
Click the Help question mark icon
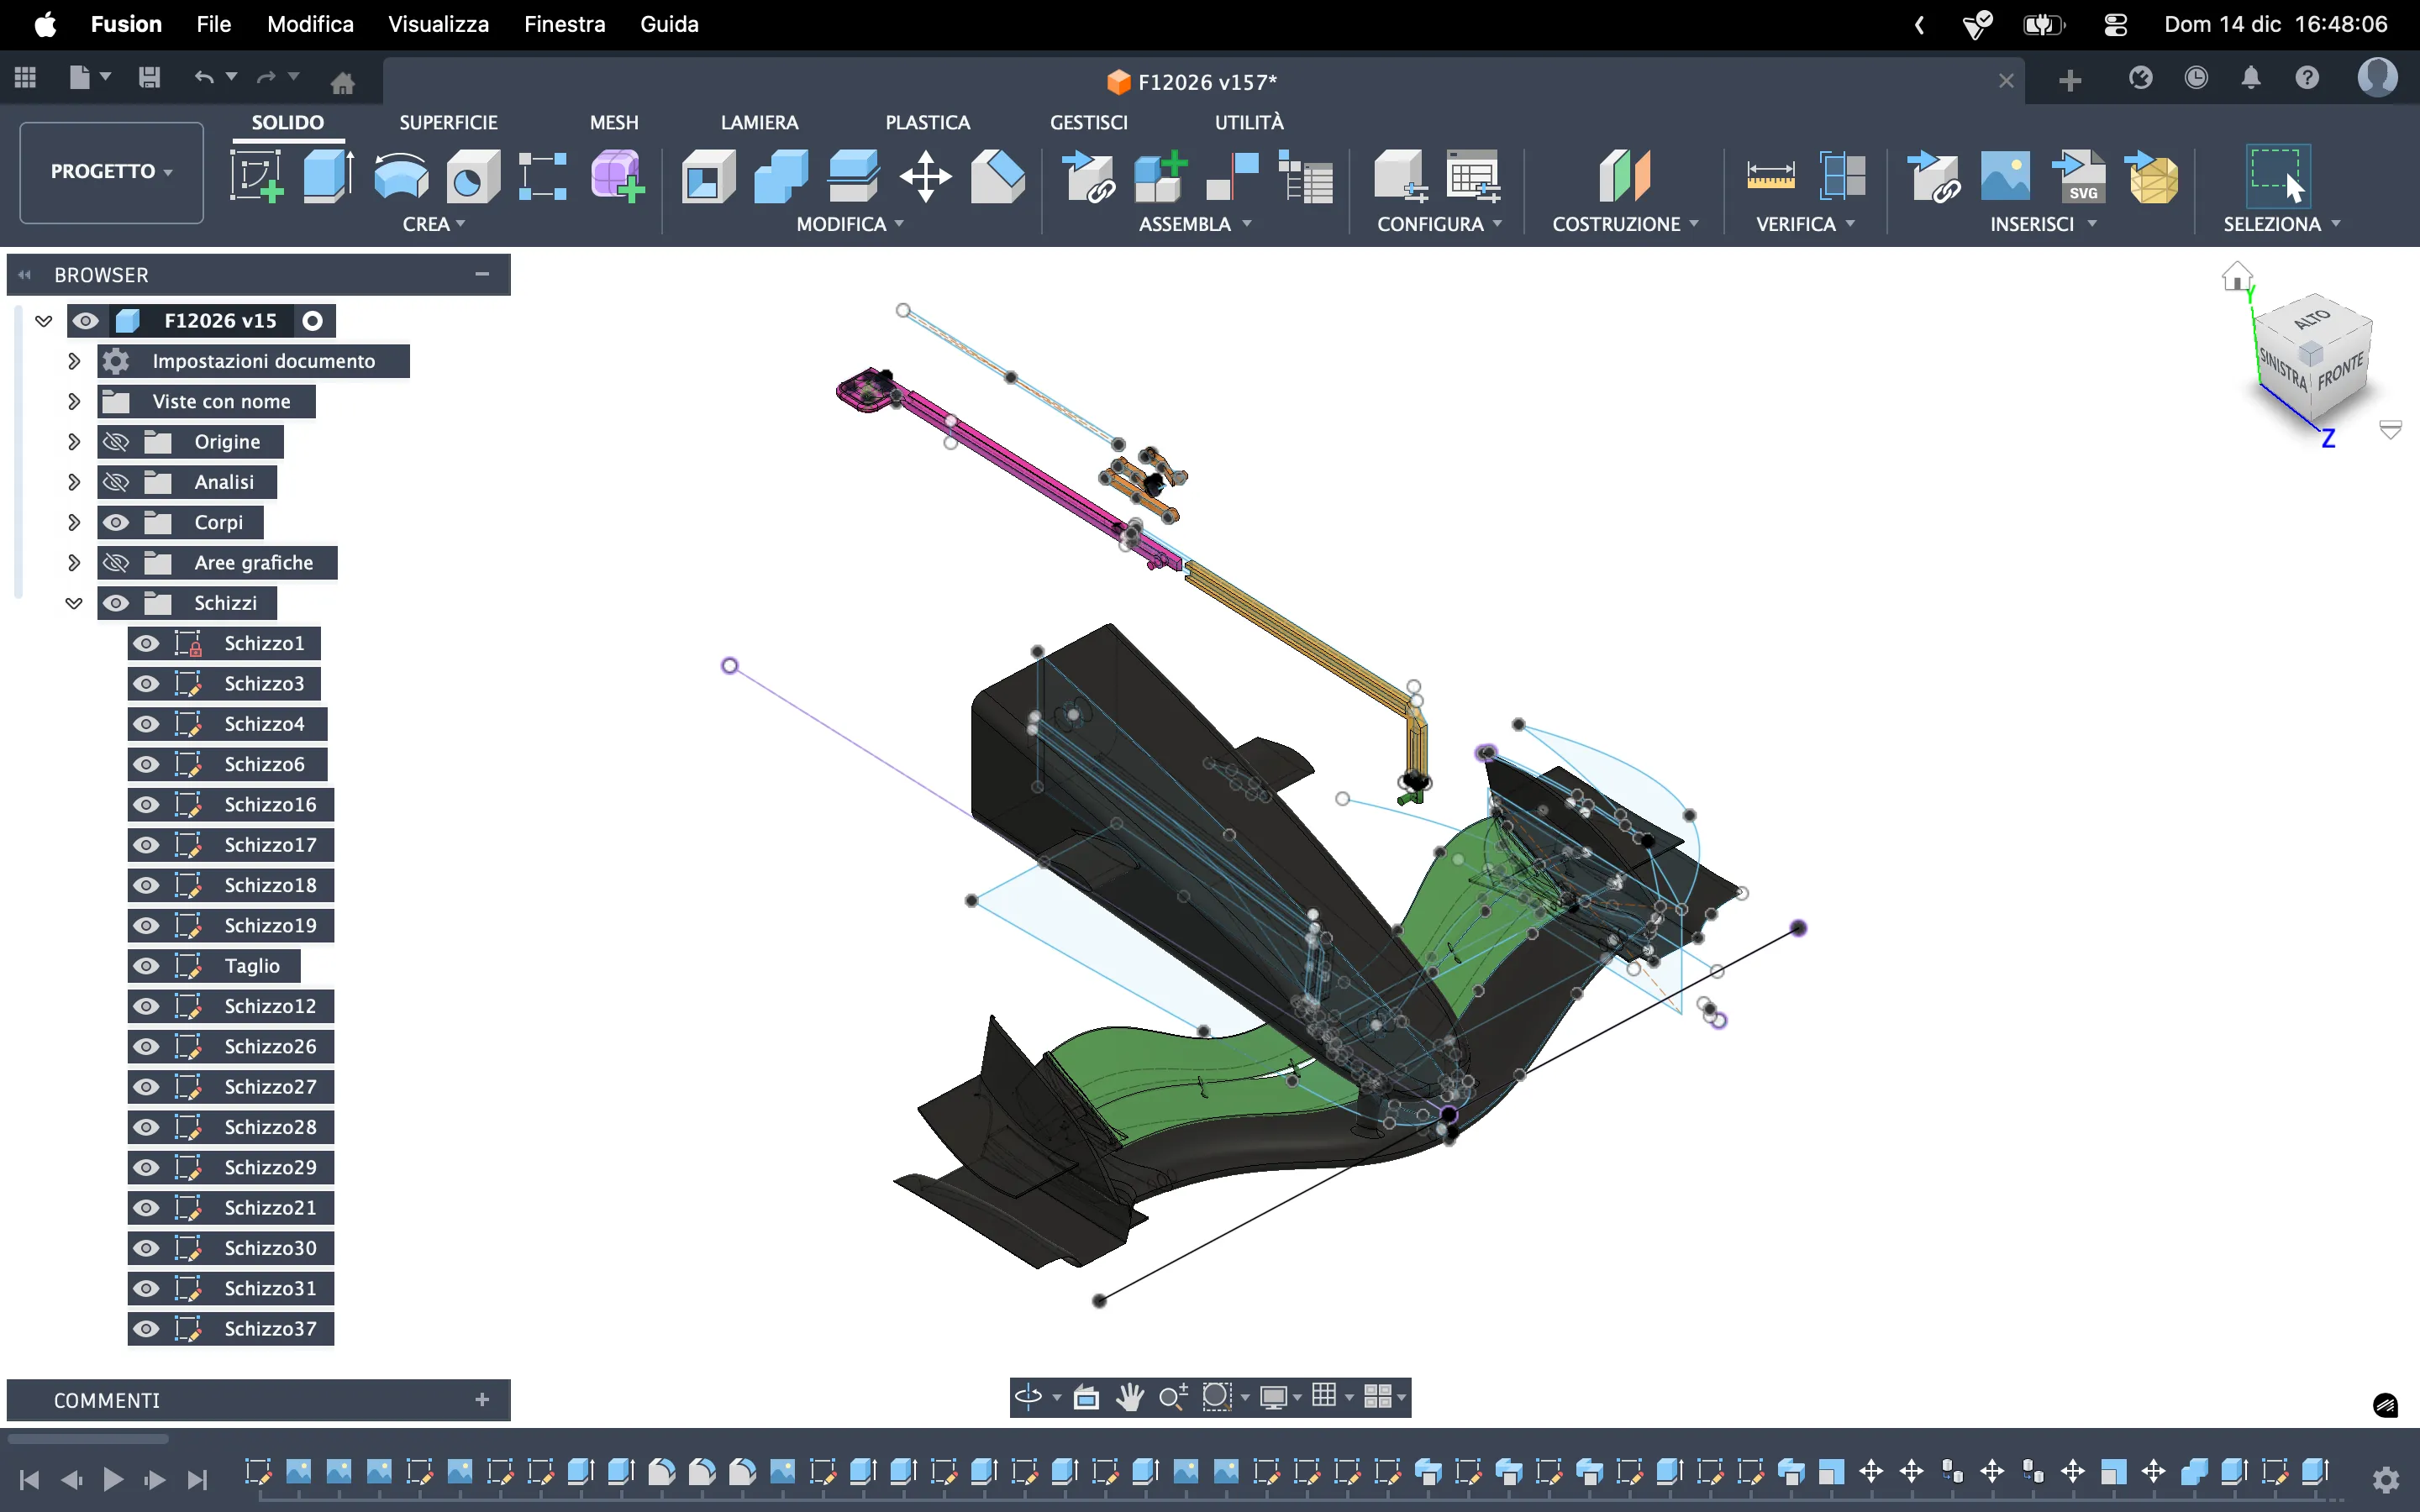coord(2307,77)
